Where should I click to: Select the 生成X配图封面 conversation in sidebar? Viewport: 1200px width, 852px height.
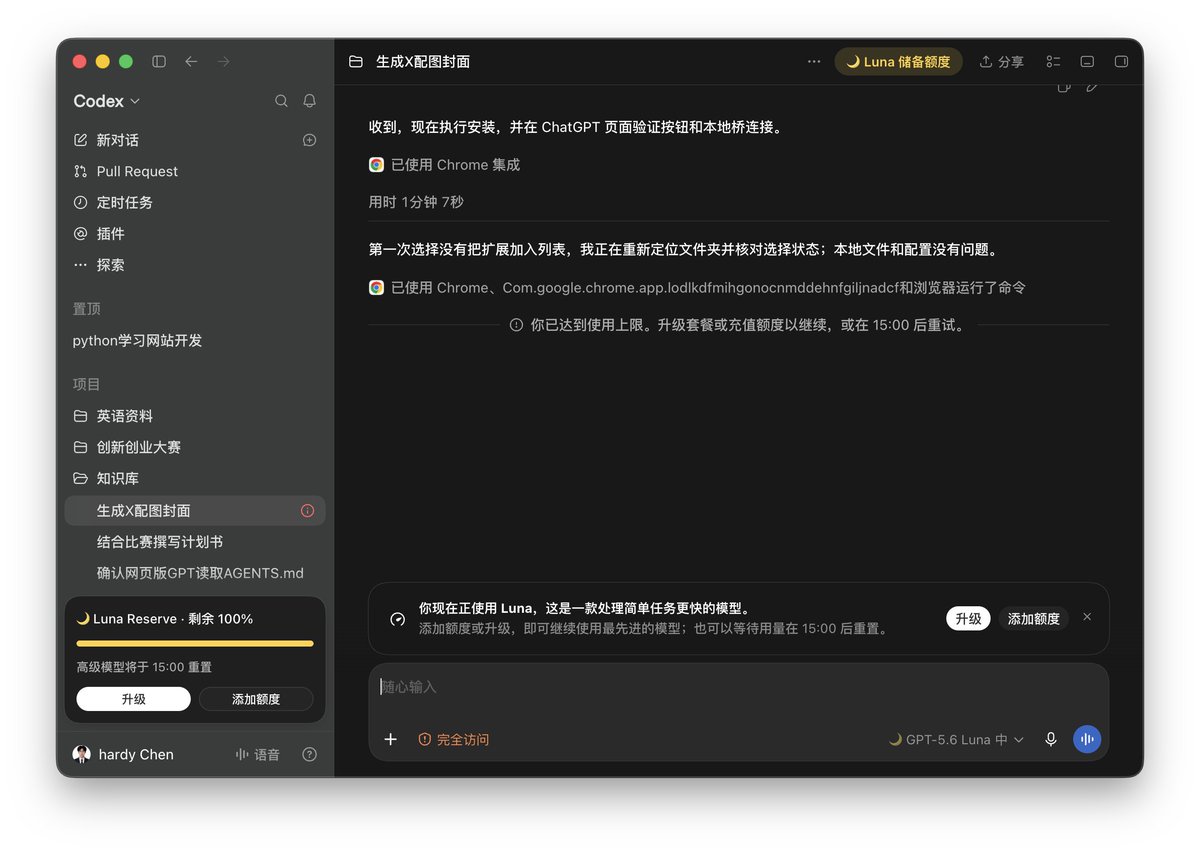194,511
